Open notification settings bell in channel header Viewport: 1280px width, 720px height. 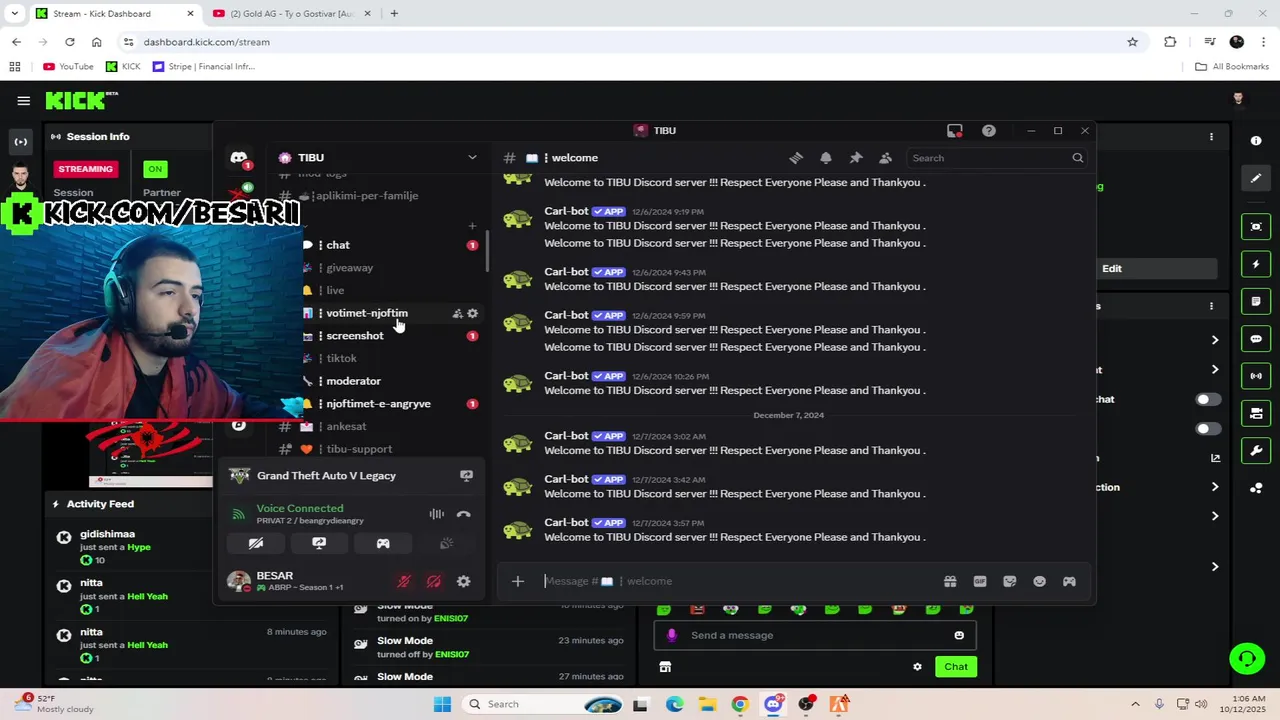click(x=826, y=158)
